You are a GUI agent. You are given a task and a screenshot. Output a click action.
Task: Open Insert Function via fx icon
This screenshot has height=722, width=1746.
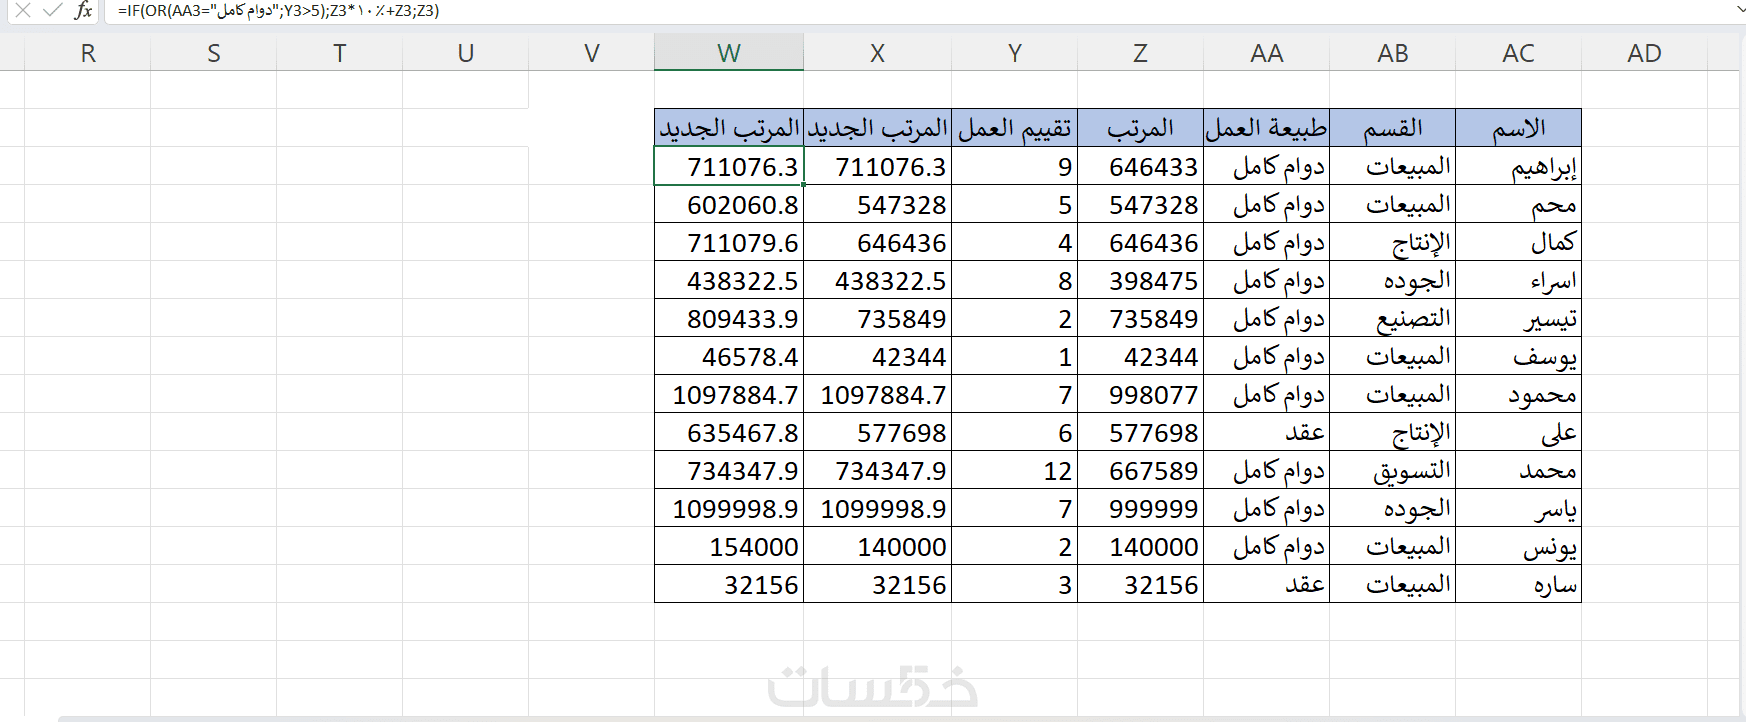pyautogui.click(x=84, y=10)
